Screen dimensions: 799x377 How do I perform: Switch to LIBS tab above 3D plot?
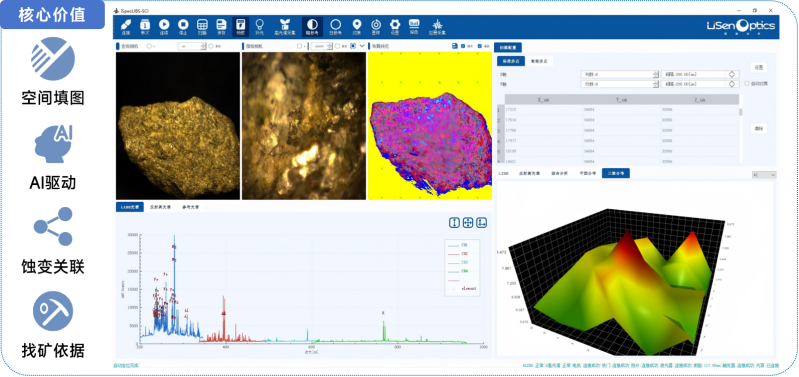click(503, 174)
